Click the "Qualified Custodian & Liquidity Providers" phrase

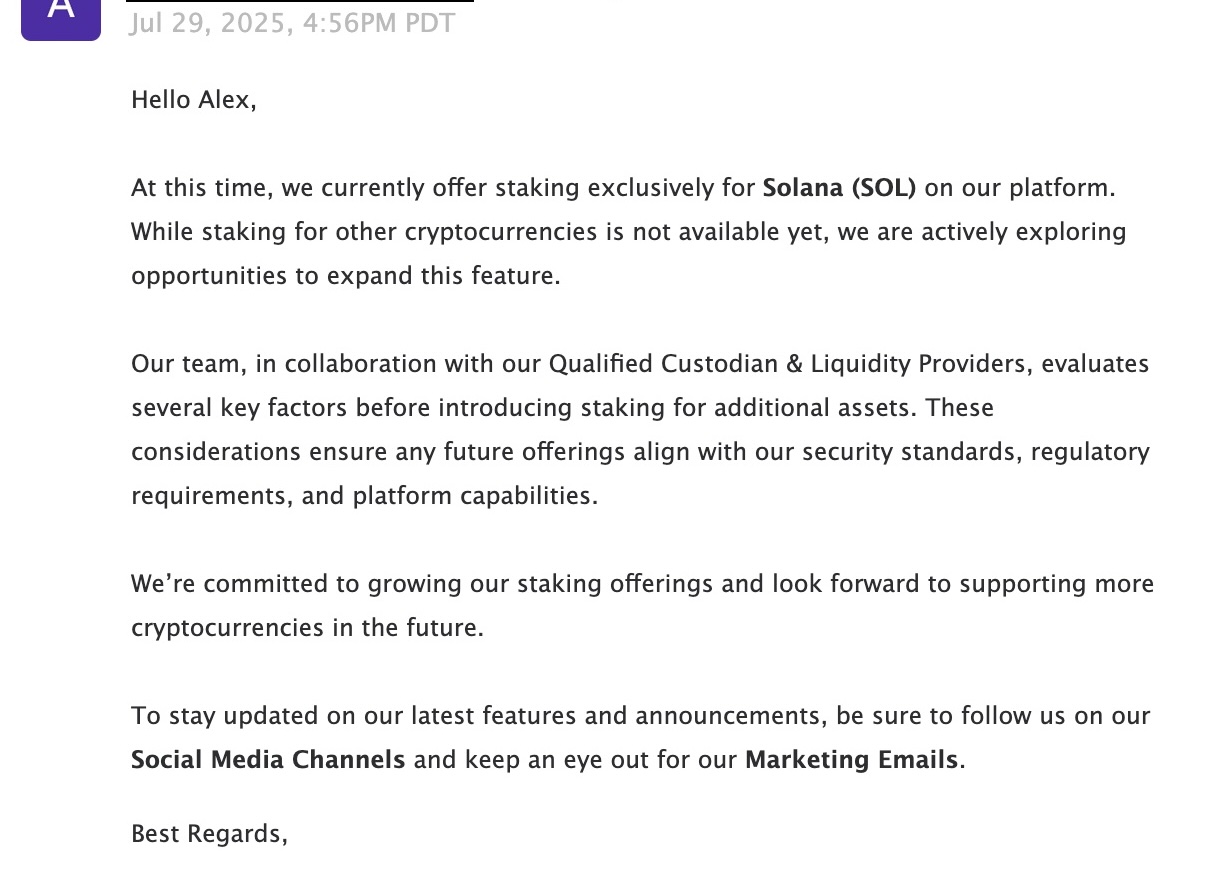789,364
